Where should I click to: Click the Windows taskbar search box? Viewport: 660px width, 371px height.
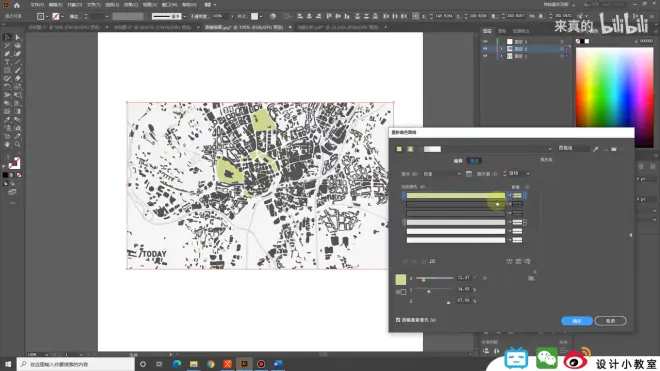(x=76, y=364)
